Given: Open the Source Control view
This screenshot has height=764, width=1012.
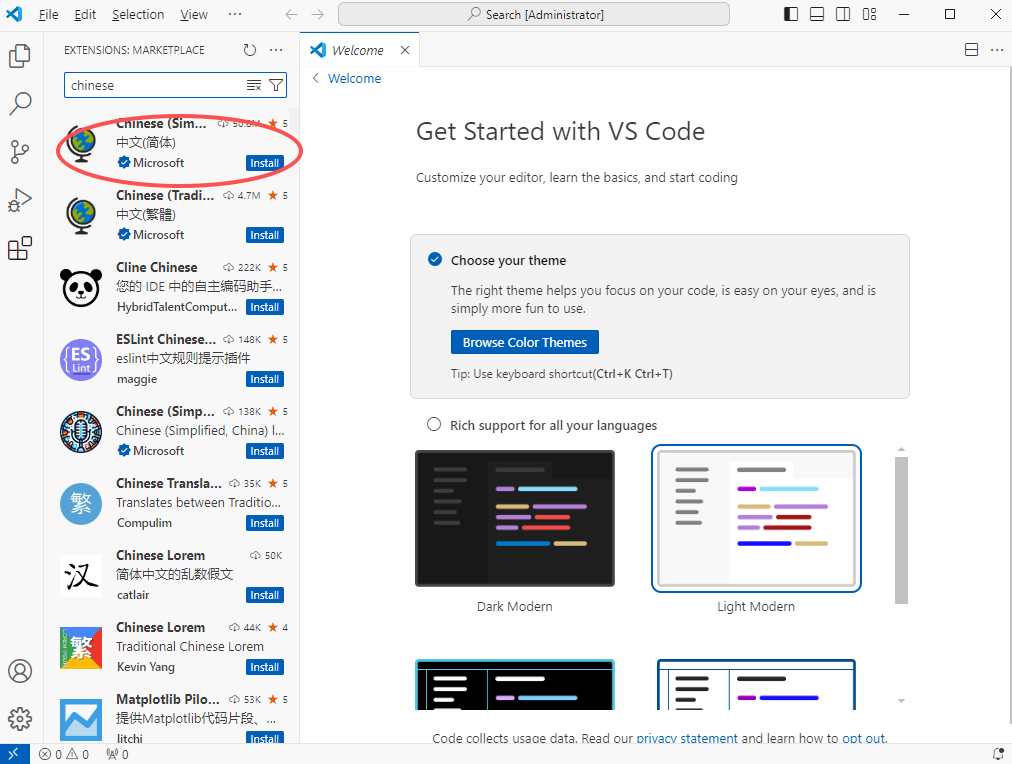Looking at the screenshot, I should (20, 152).
